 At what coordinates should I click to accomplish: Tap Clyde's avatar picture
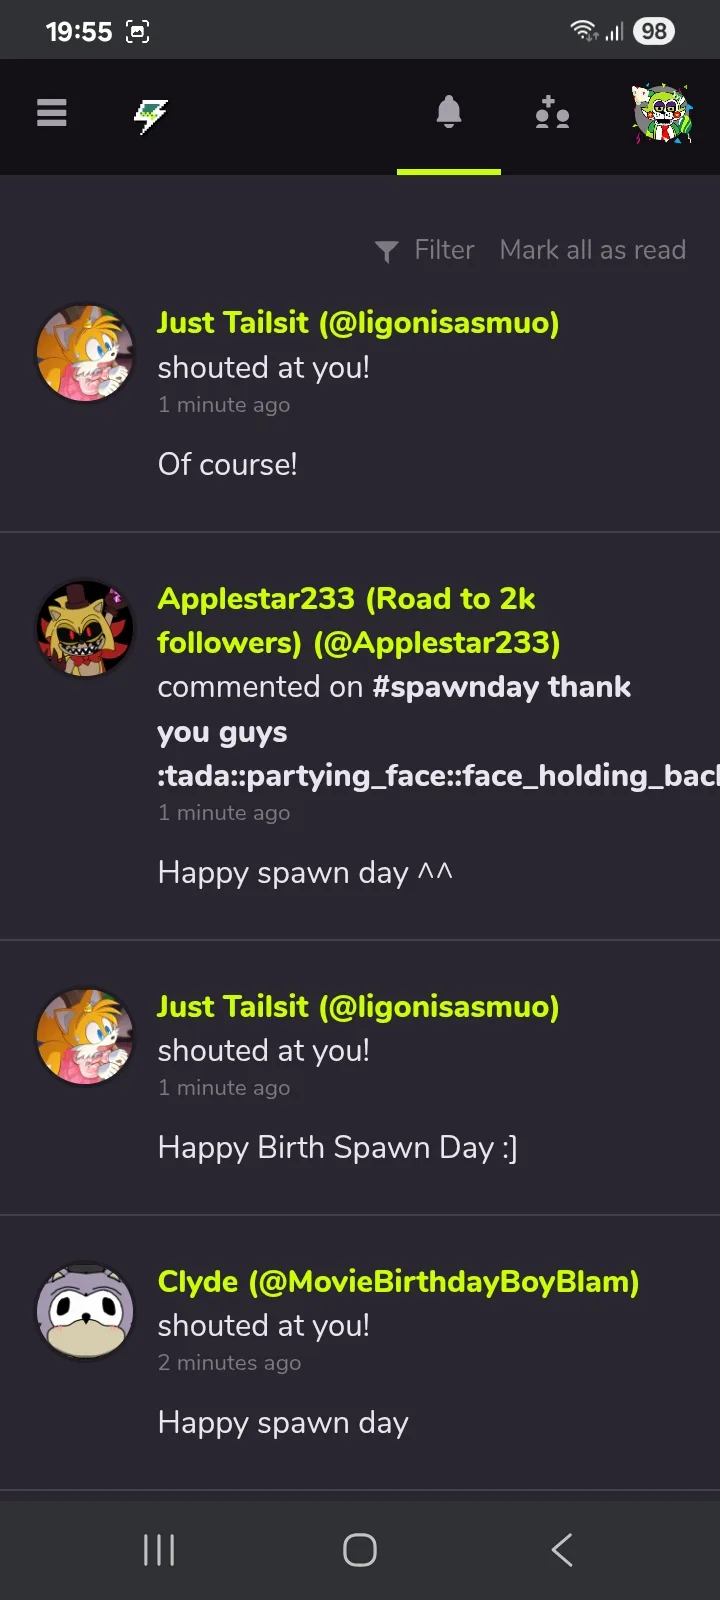(x=85, y=1310)
